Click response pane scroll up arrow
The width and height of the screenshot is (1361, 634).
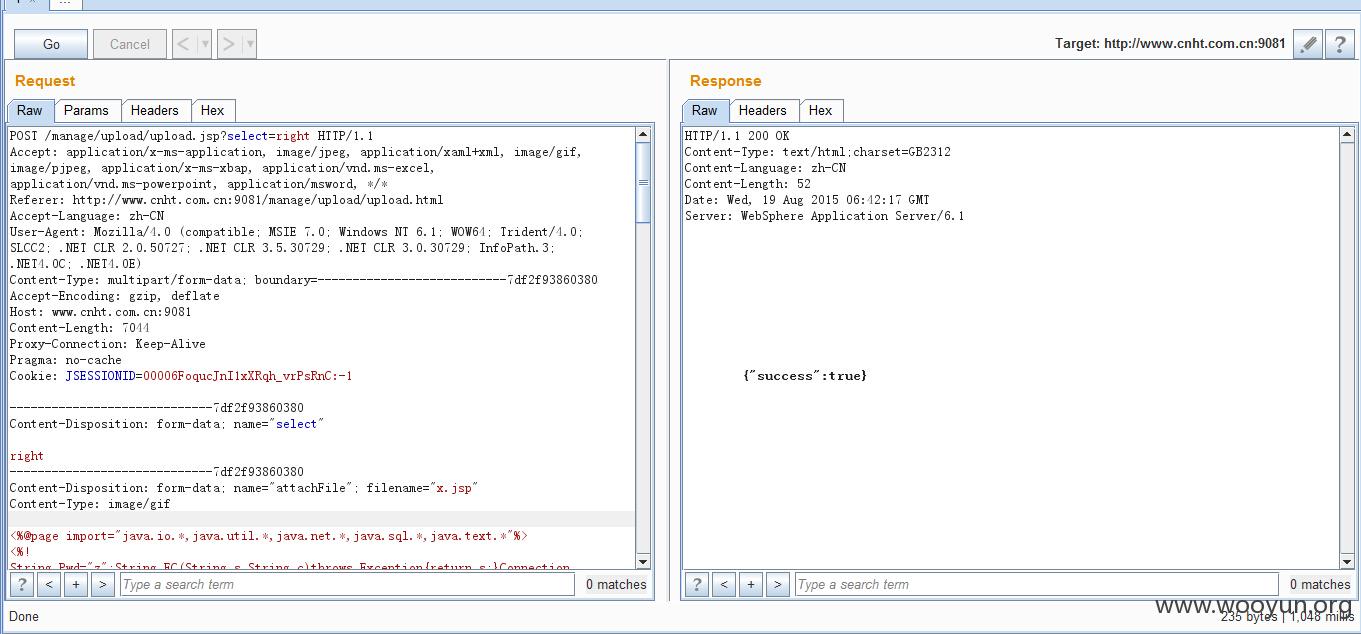coord(1347,135)
